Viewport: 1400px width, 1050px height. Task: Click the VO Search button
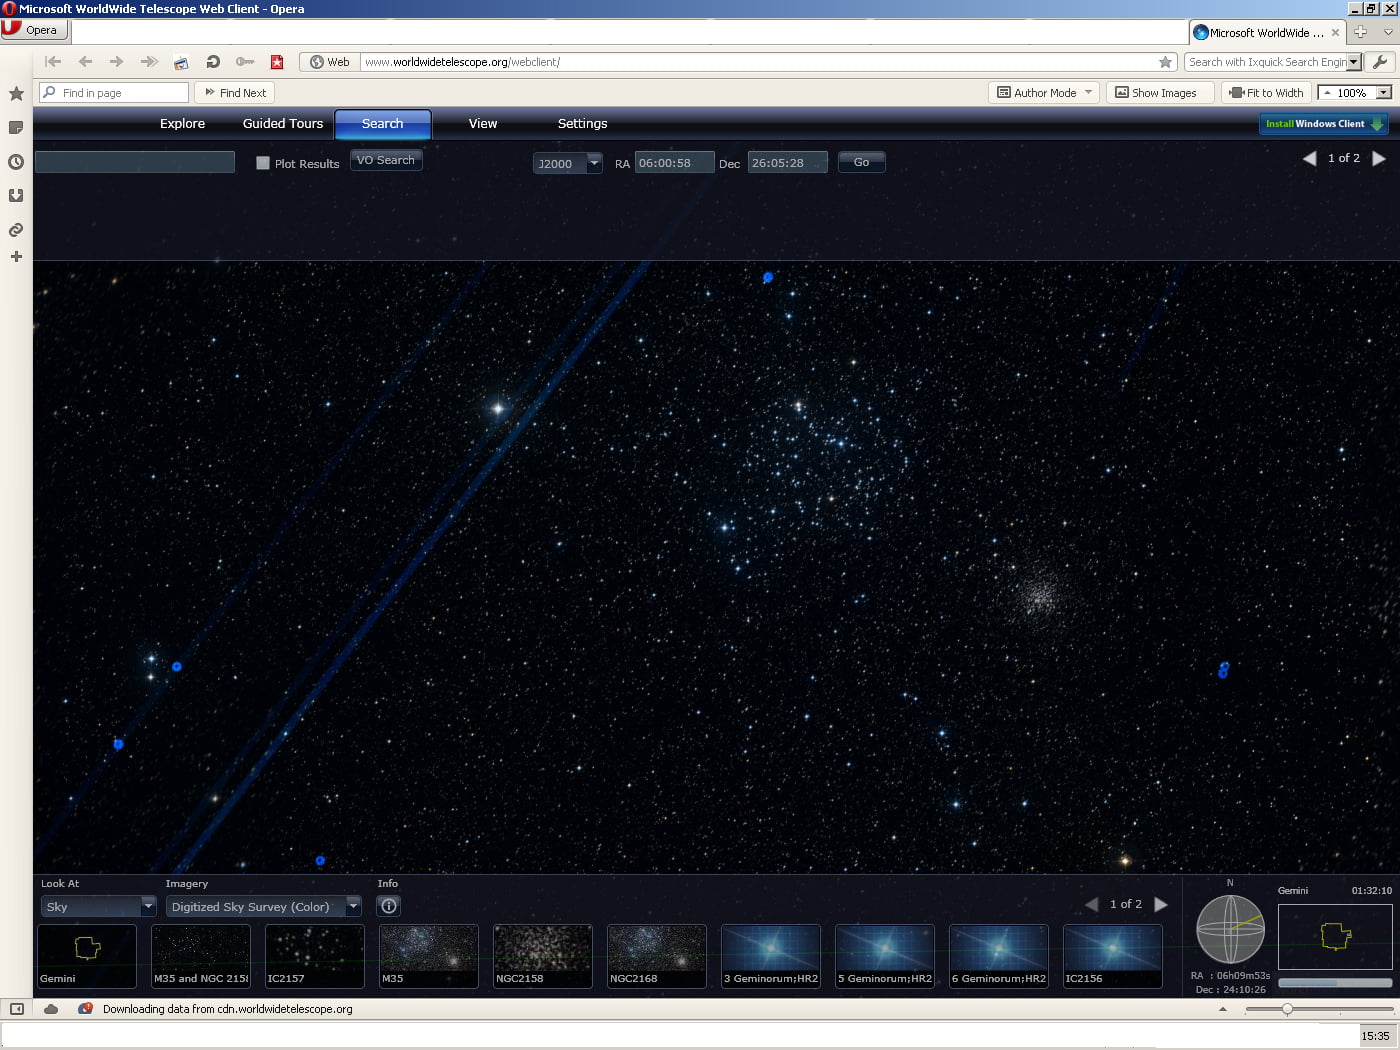[386, 160]
